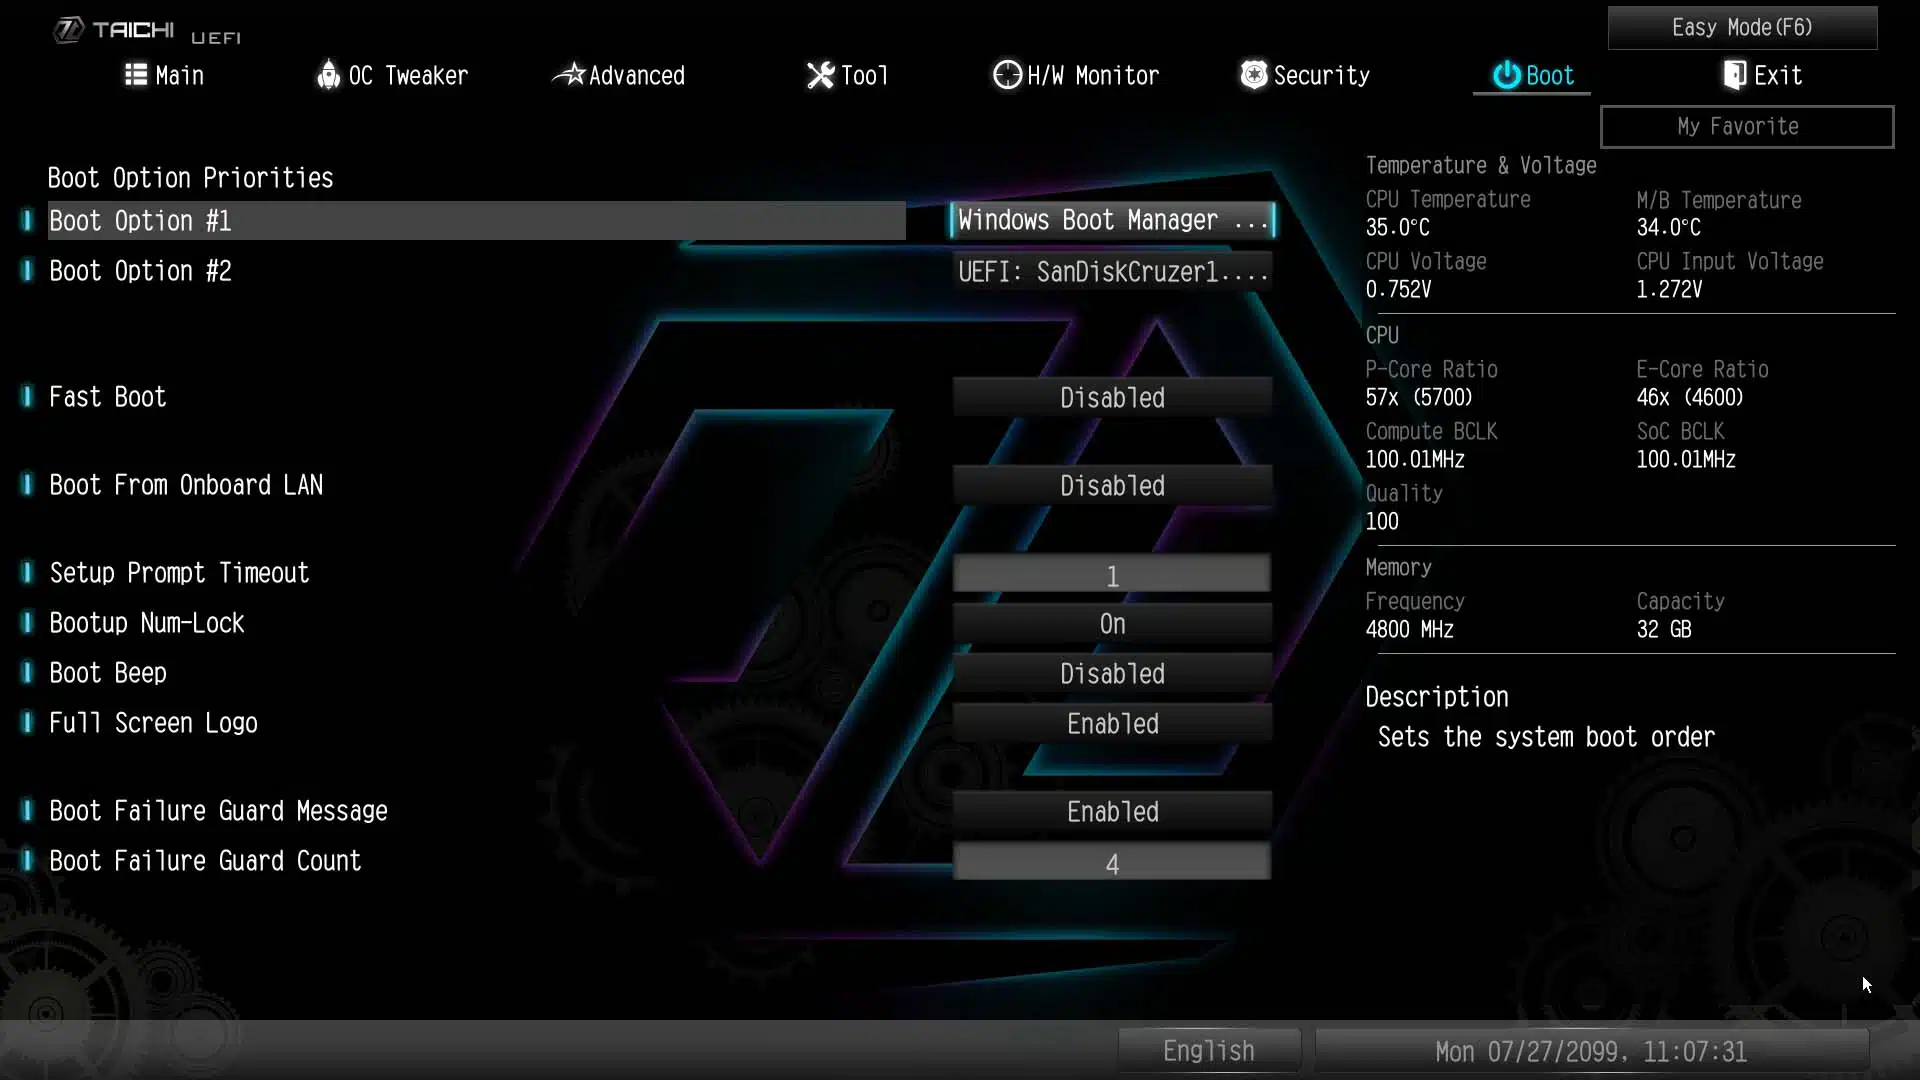Open Boot Option #1 Windows Boot Manager dropdown
Screen dimensions: 1920x1080
[x=1112, y=220]
